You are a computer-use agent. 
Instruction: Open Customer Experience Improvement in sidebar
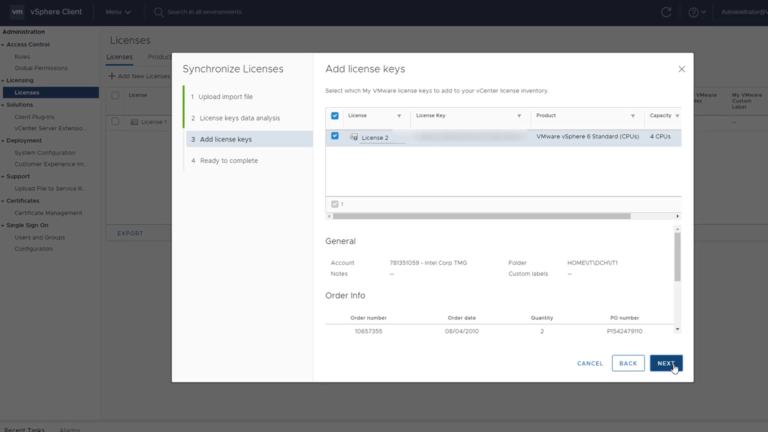50,164
